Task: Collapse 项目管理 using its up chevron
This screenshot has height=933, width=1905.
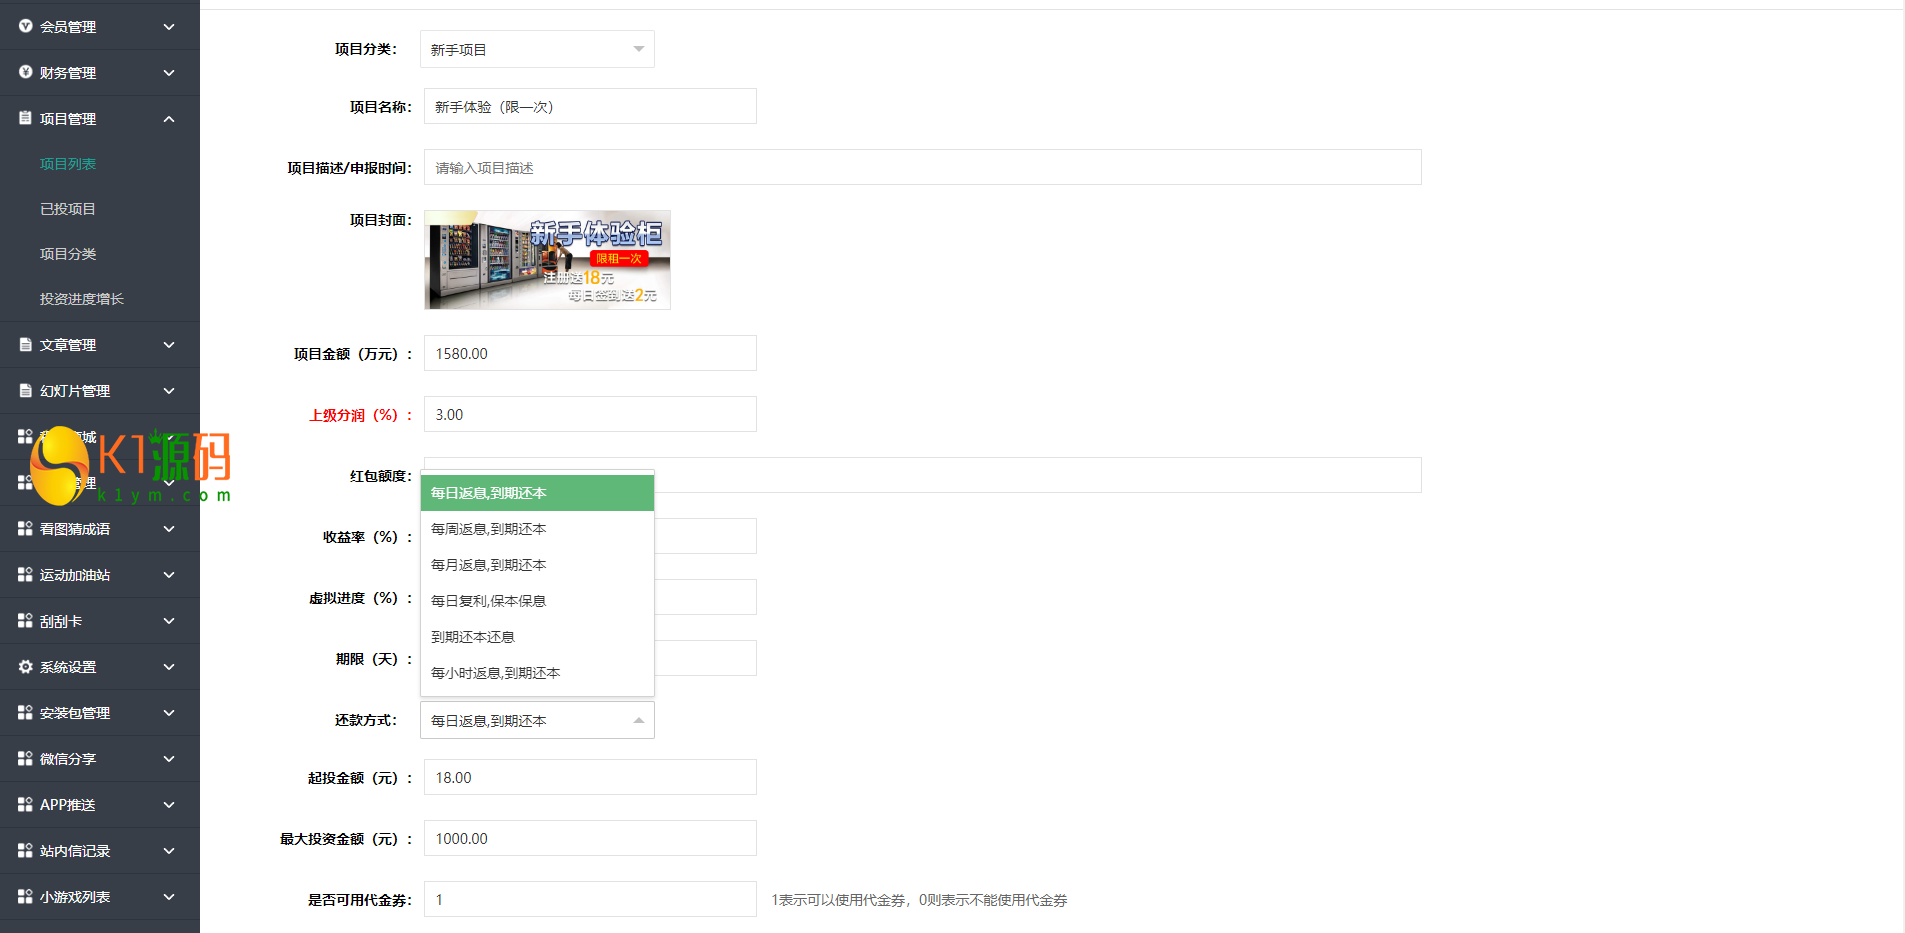Action: coord(169,119)
